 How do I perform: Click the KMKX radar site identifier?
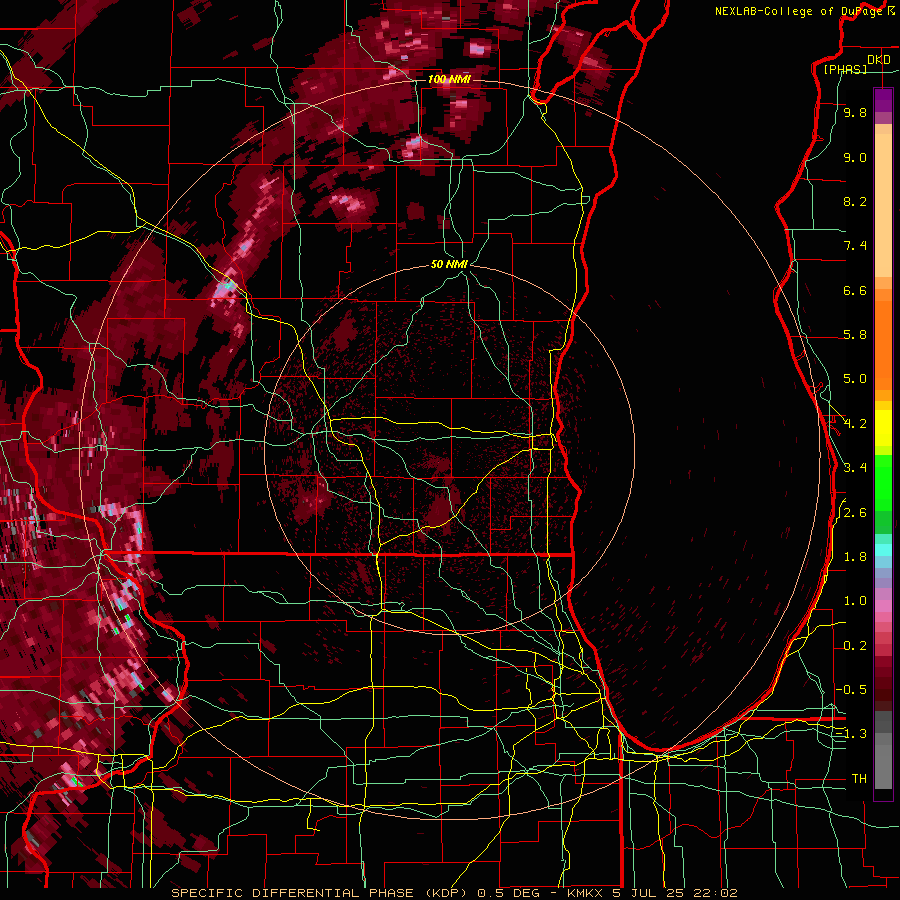(585, 893)
